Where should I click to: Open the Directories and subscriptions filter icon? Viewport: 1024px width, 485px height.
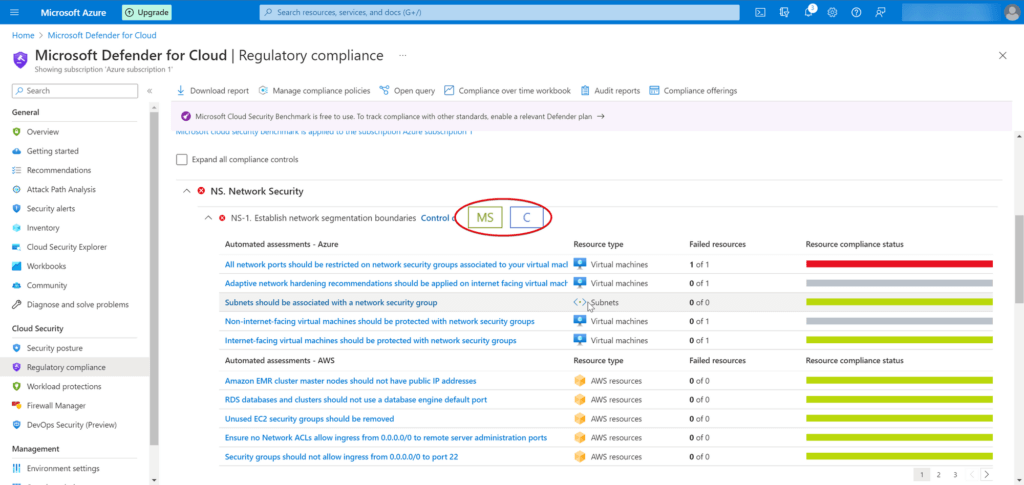[x=784, y=12]
